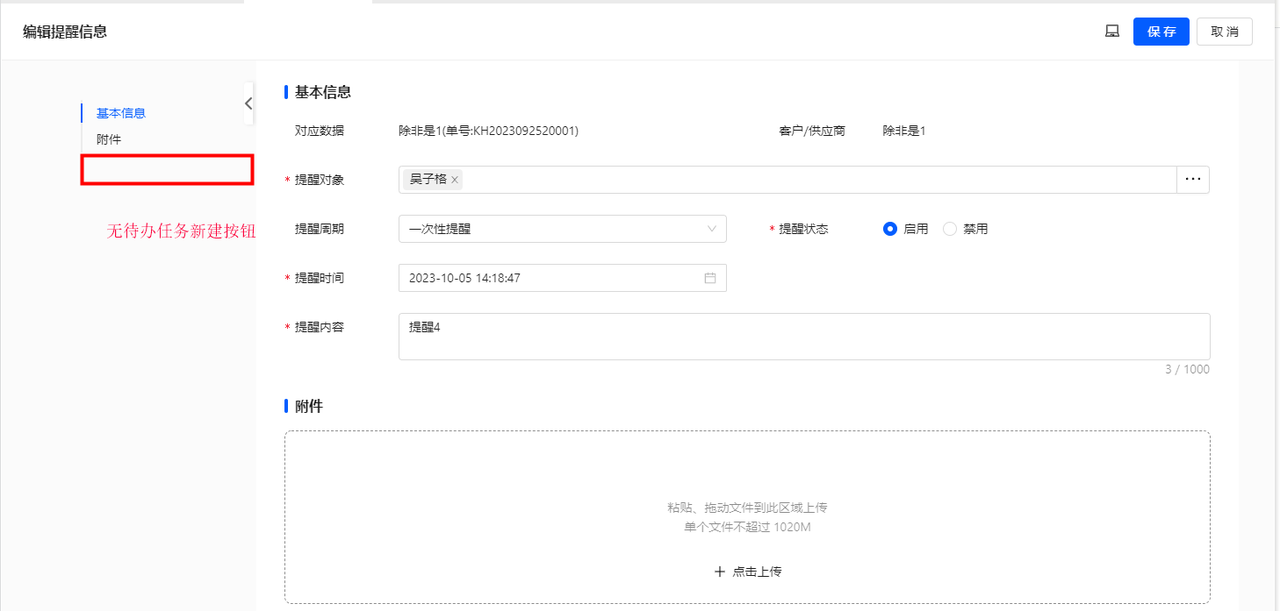The image size is (1280, 611).
Task: Click the 对应数据 value 除非是1(单号:KH2023092520001)
Action: (488, 131)
